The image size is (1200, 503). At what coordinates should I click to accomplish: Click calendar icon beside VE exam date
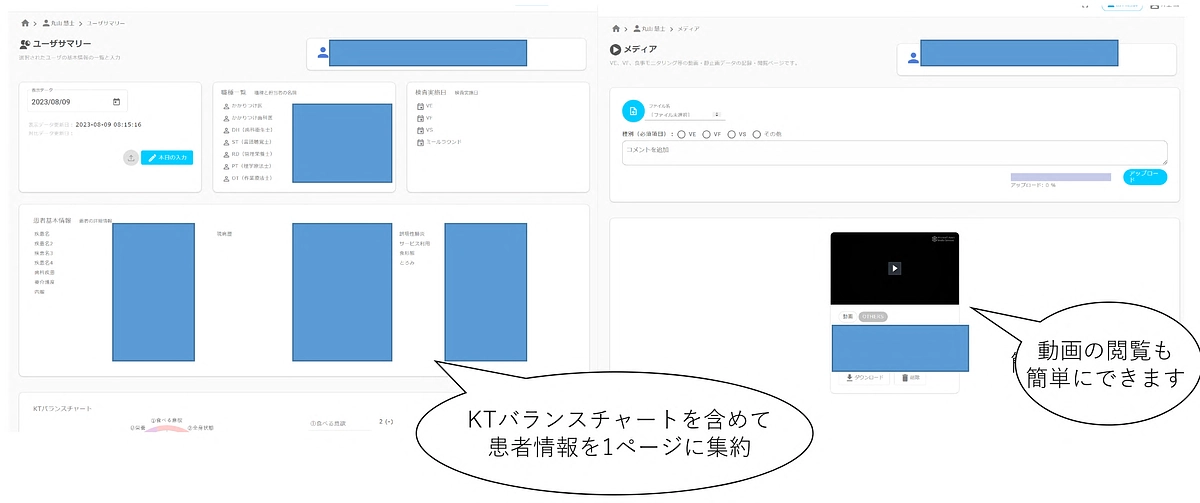[x=419, y=105]
